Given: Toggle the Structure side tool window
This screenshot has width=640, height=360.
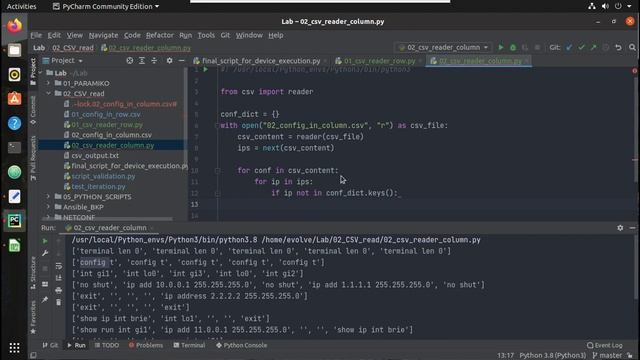Looking at the screenshot, I should (x=33, y=273).
